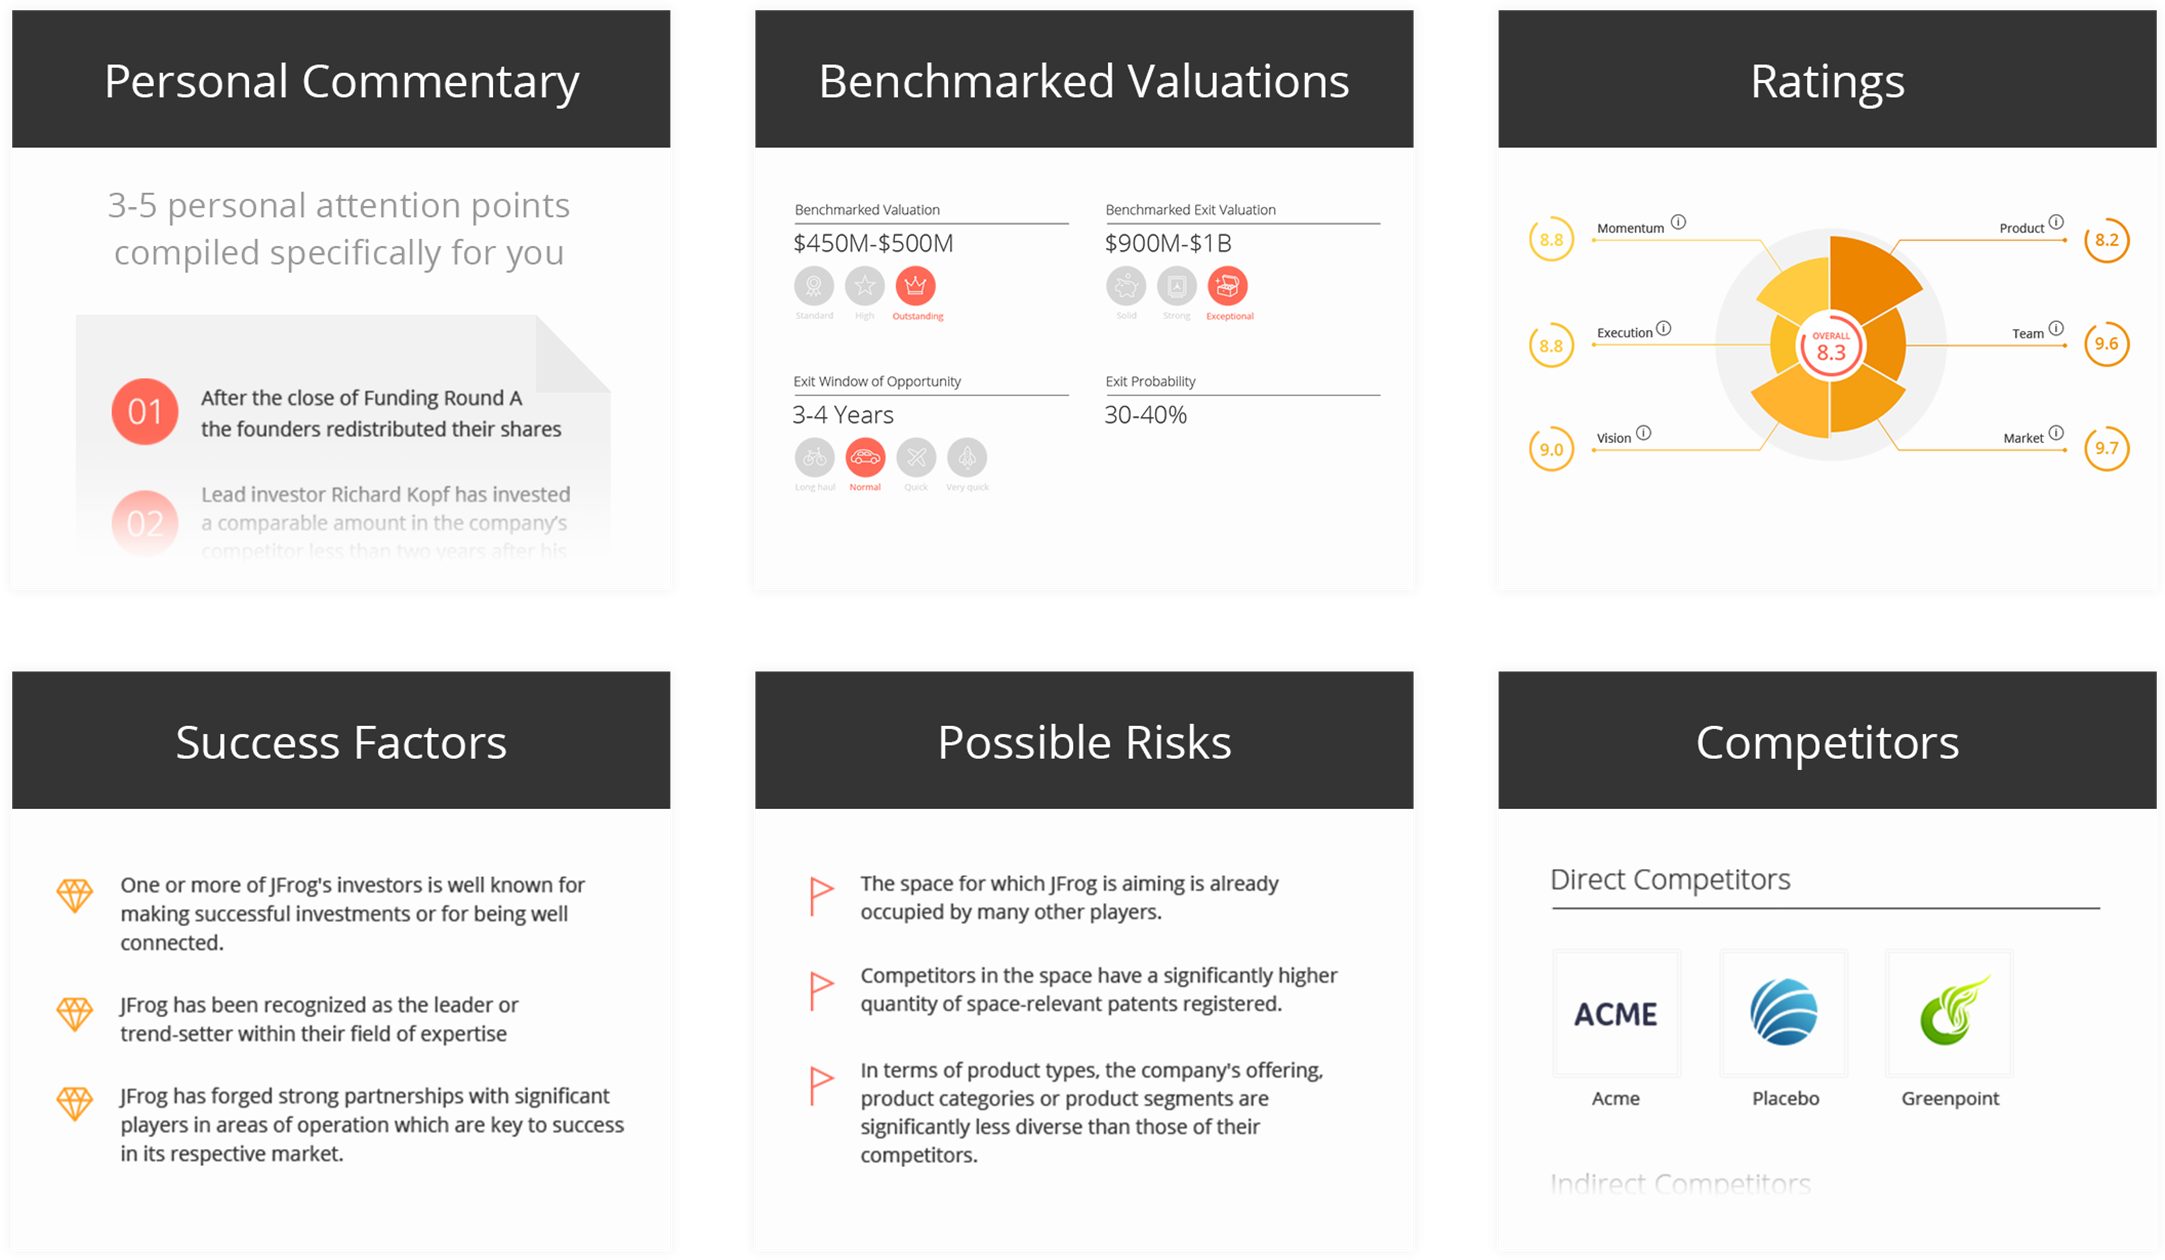Open the Acme competitor logo
The height and width of the screenshot is (1260, 2165).
click(1616, 1013)
